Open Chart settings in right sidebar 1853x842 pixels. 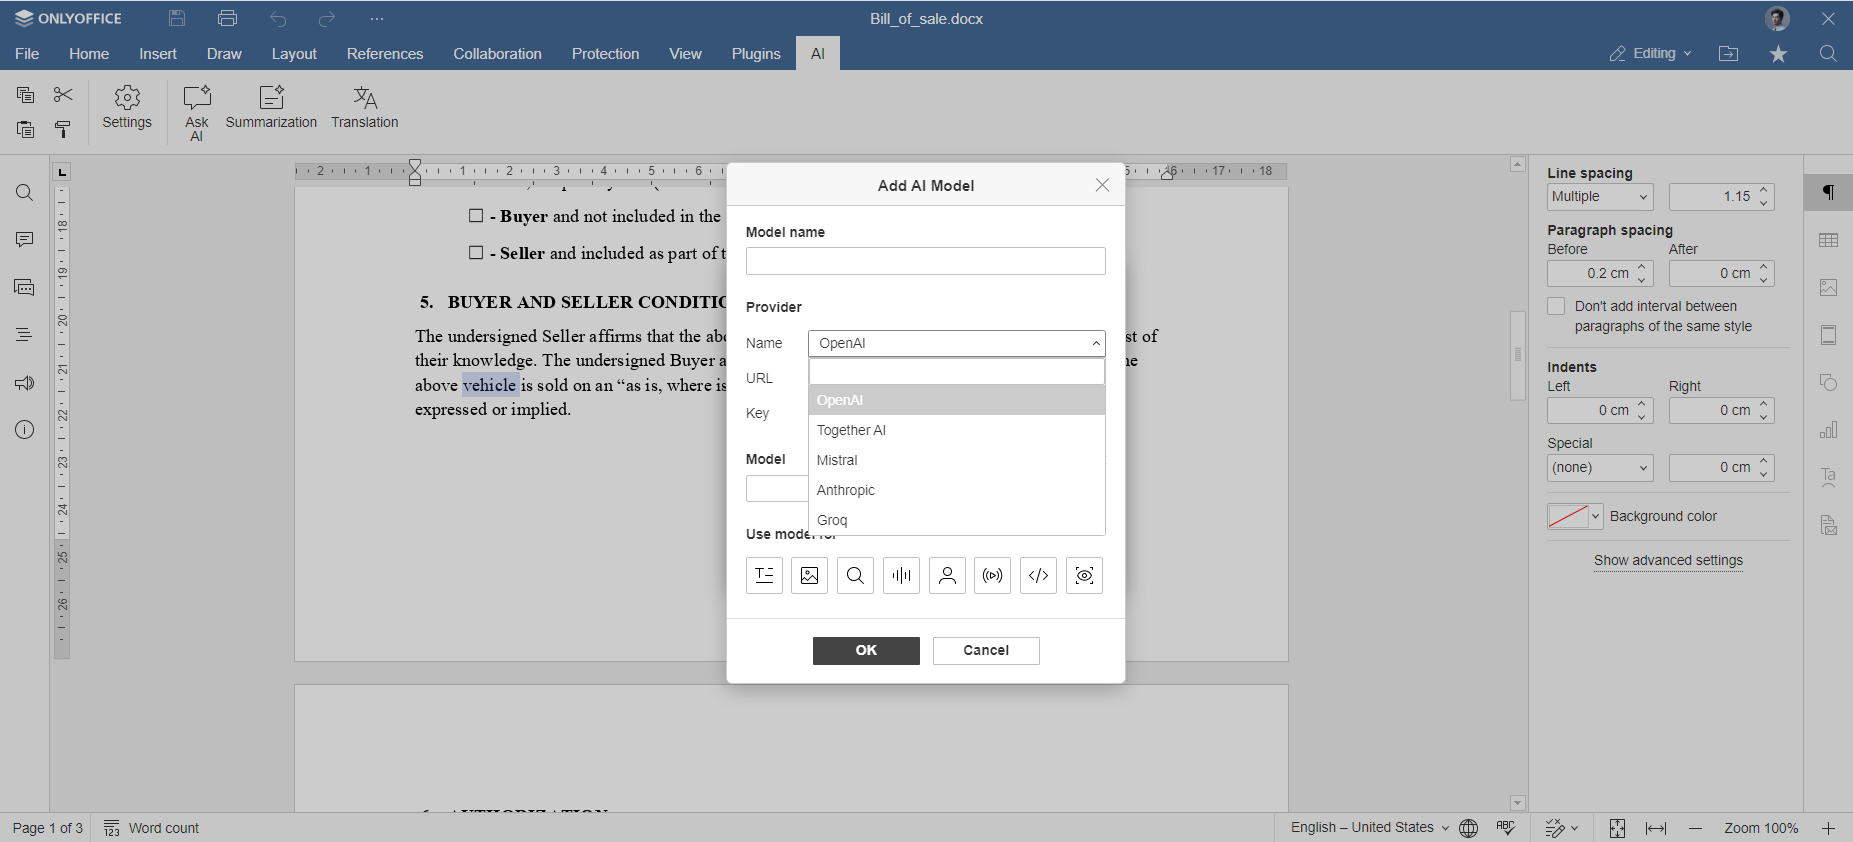click(1828, 430)
